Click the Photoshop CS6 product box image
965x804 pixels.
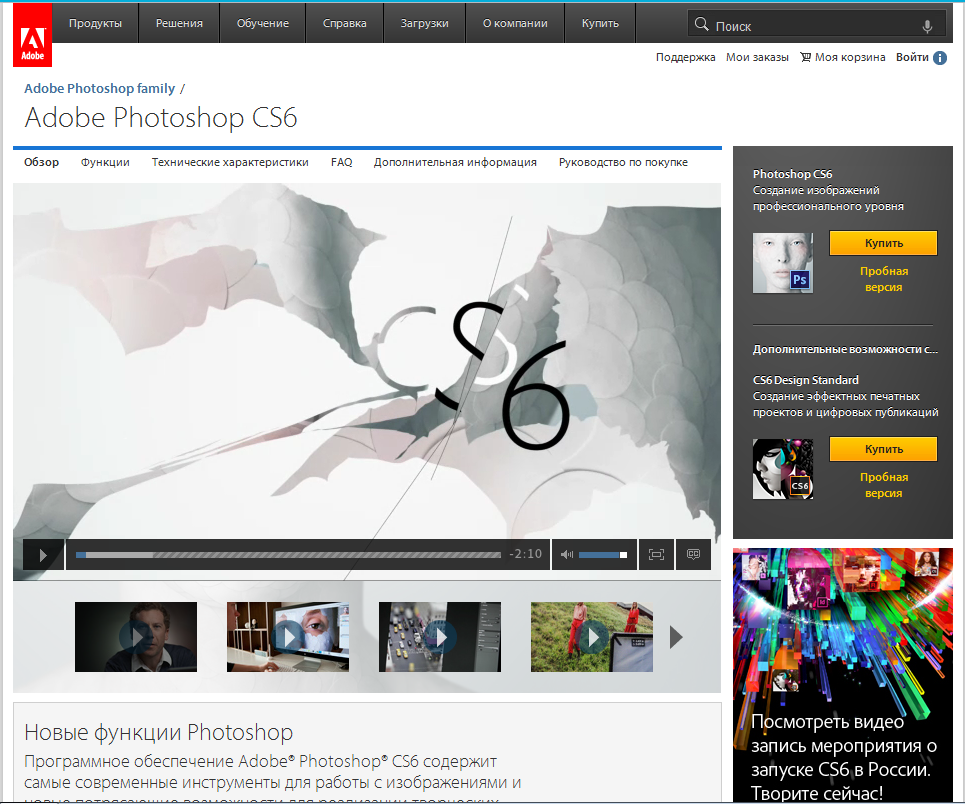[783, 263]
